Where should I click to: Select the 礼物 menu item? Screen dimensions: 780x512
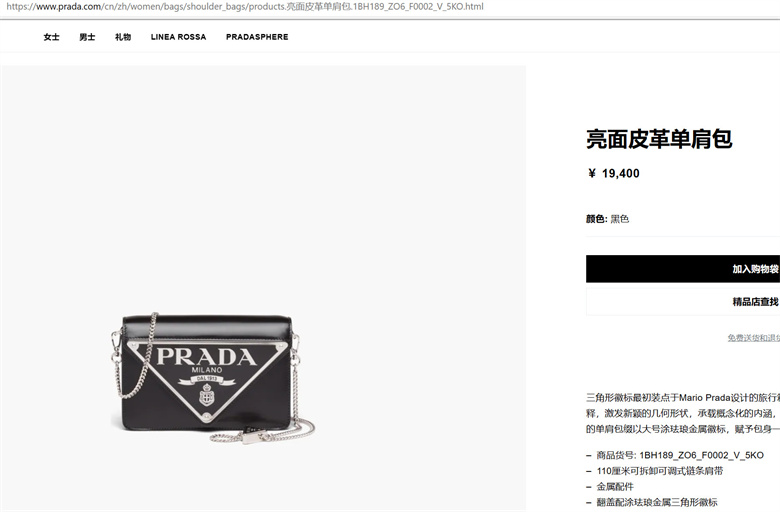click(123, 37)
